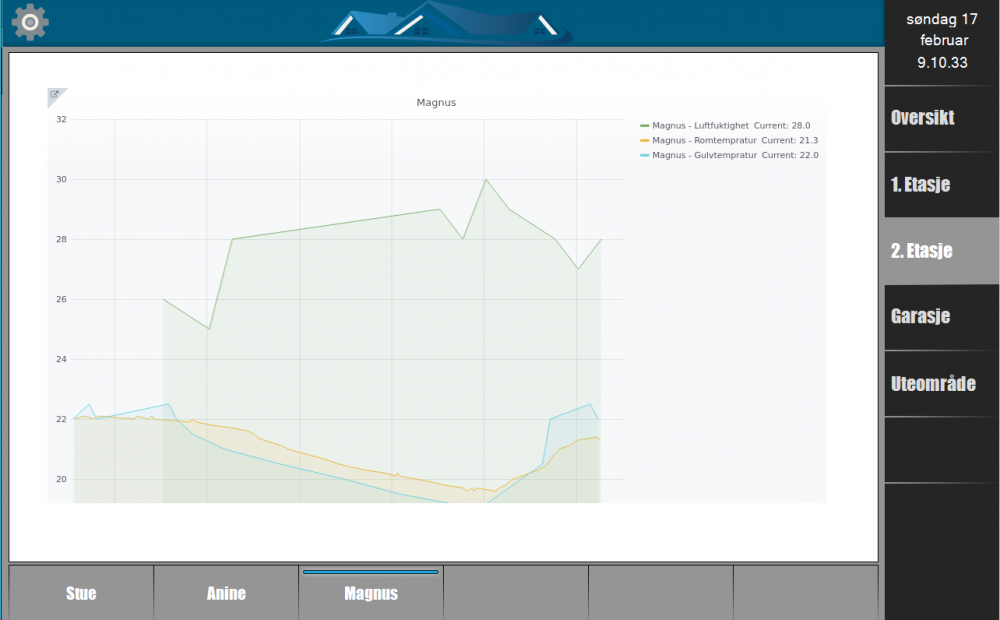Image resolution: width=1000 pixels, height=620 pixels.
Task: Open the 1. Etasje floor view
Action: (921, 185)
